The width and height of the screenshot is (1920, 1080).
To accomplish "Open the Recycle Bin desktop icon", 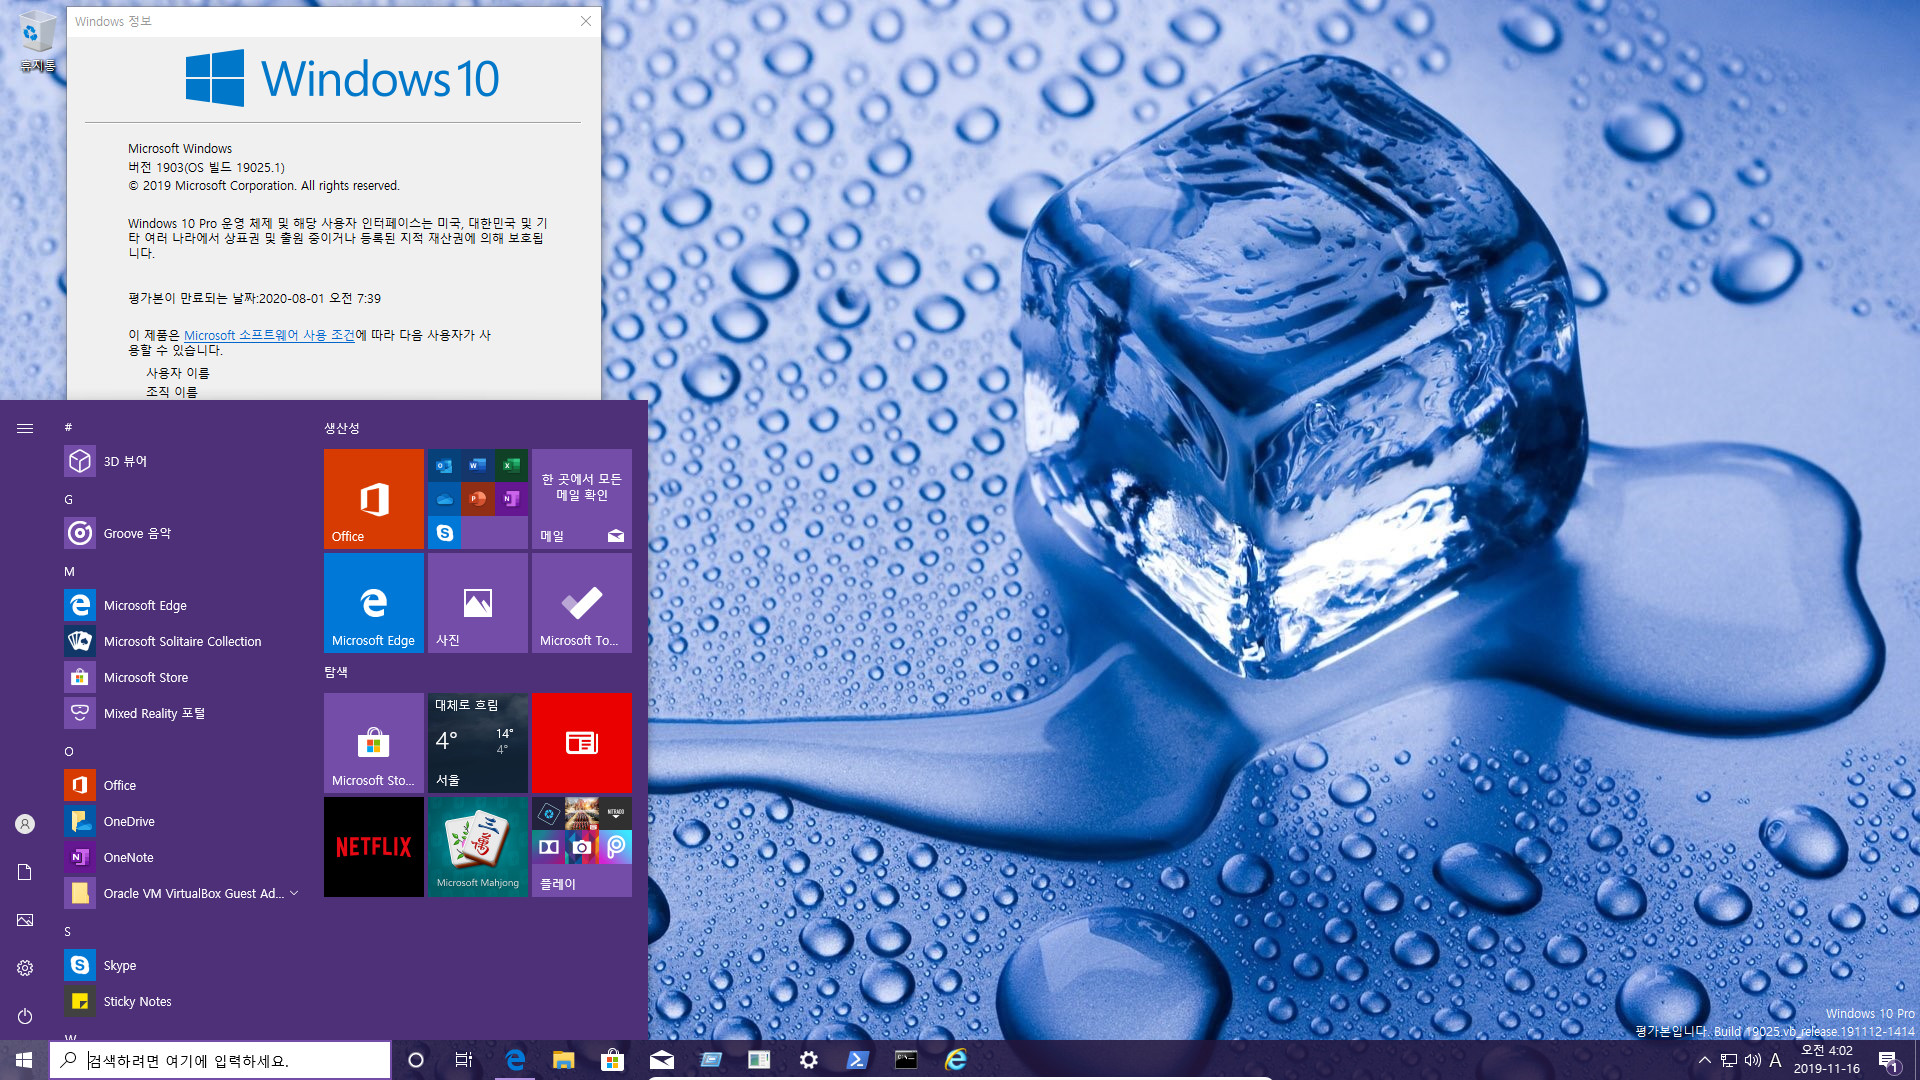I will click(x=37, y=42).
